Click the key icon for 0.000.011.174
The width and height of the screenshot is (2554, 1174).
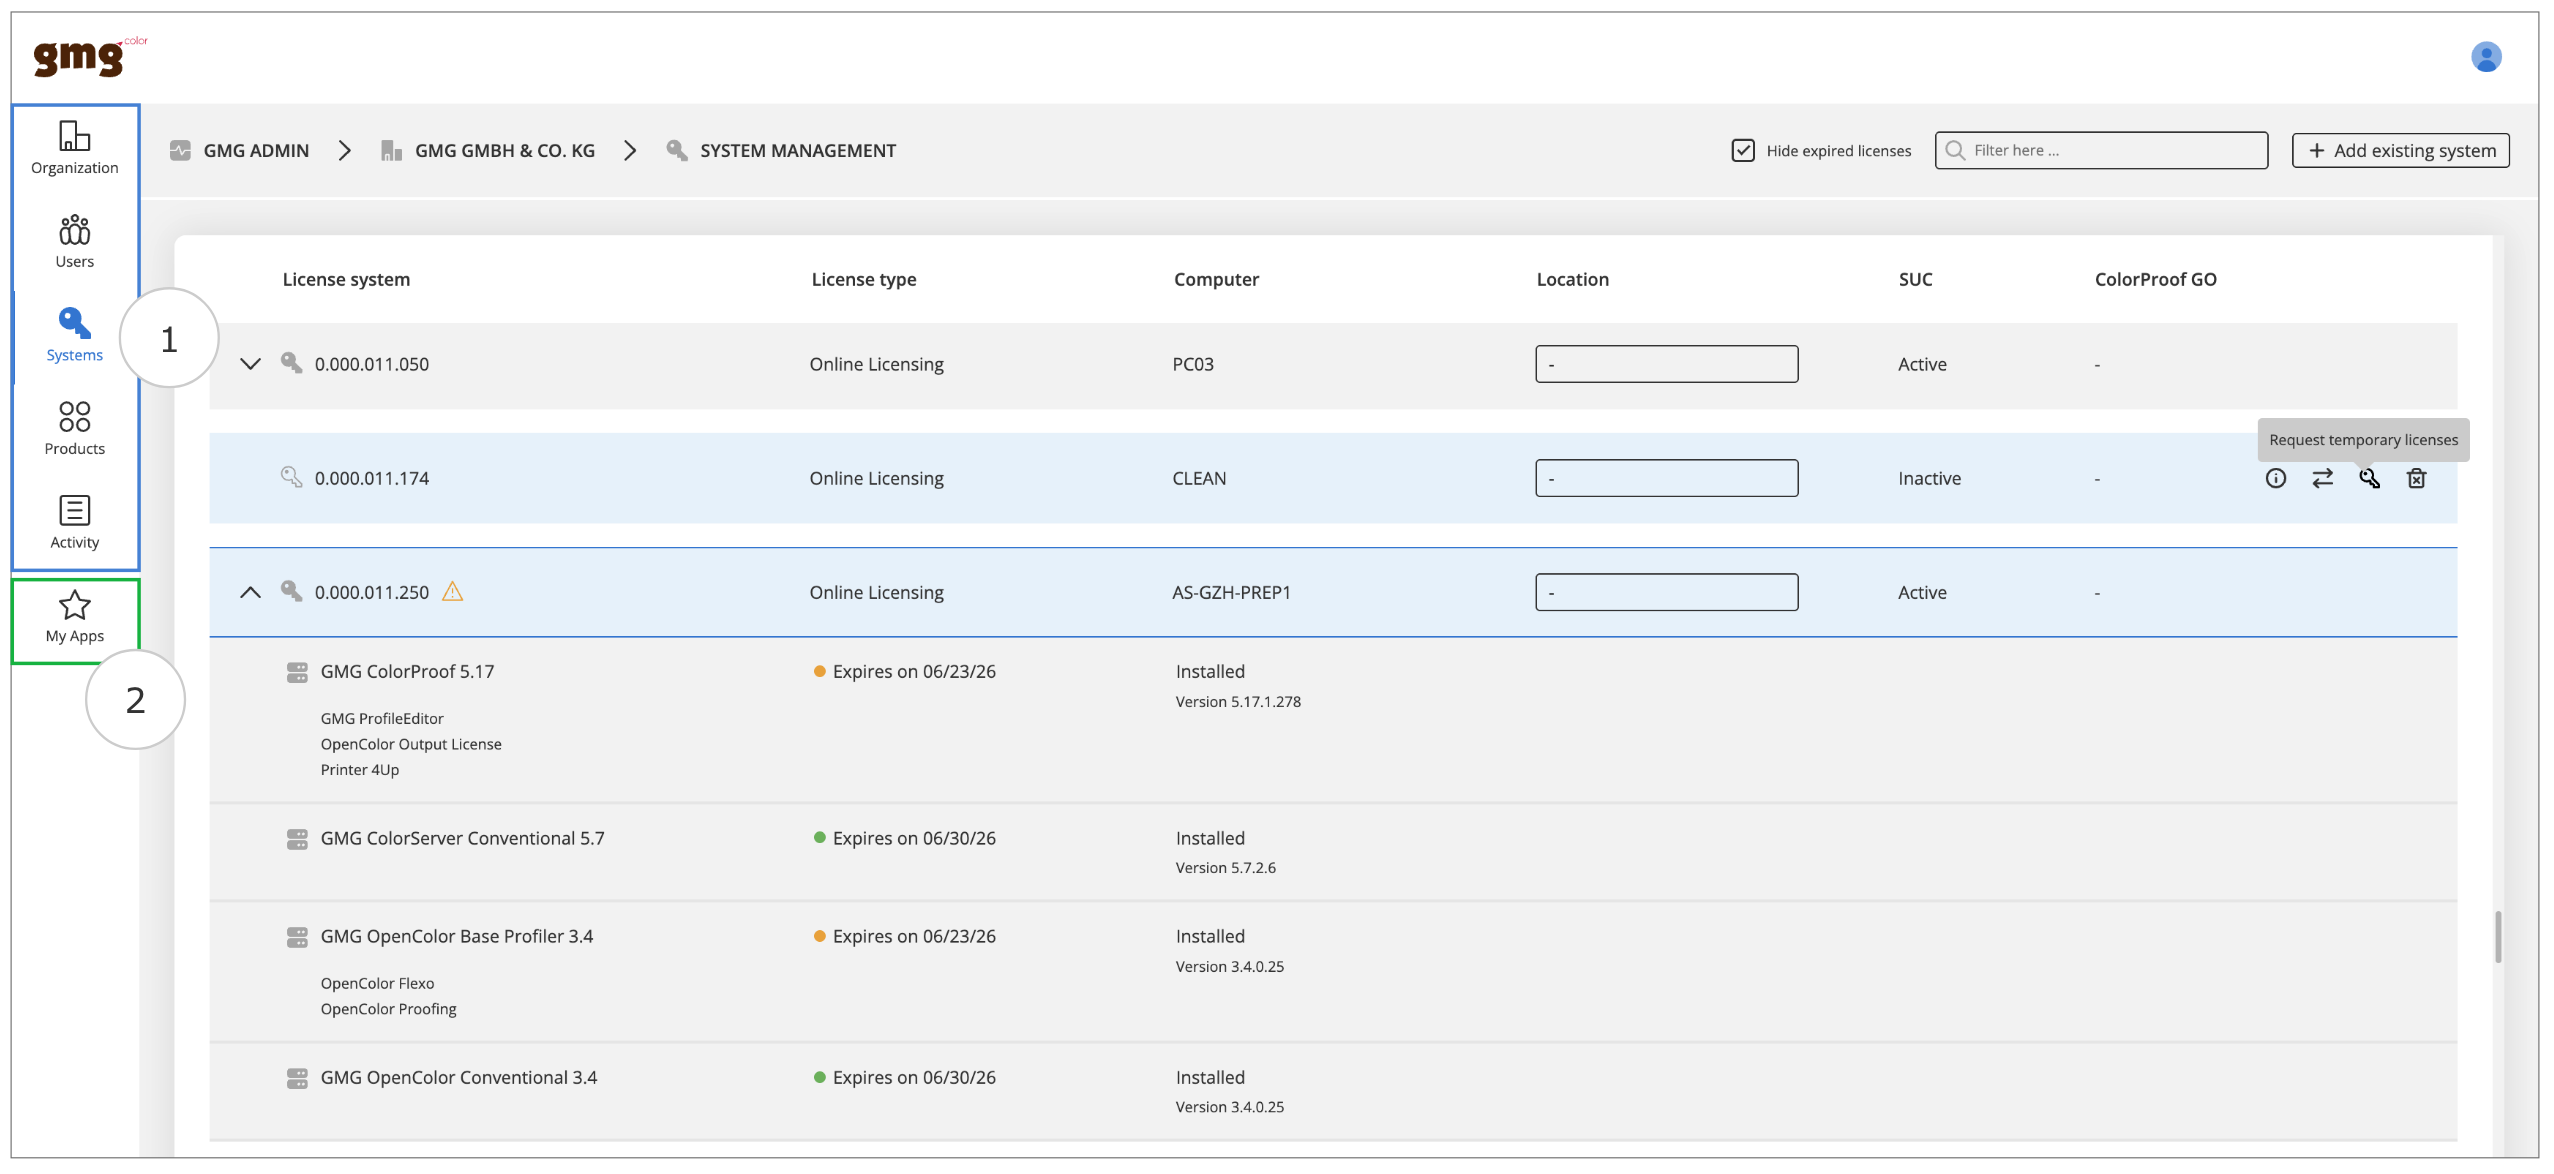click(x=291, y=477)
